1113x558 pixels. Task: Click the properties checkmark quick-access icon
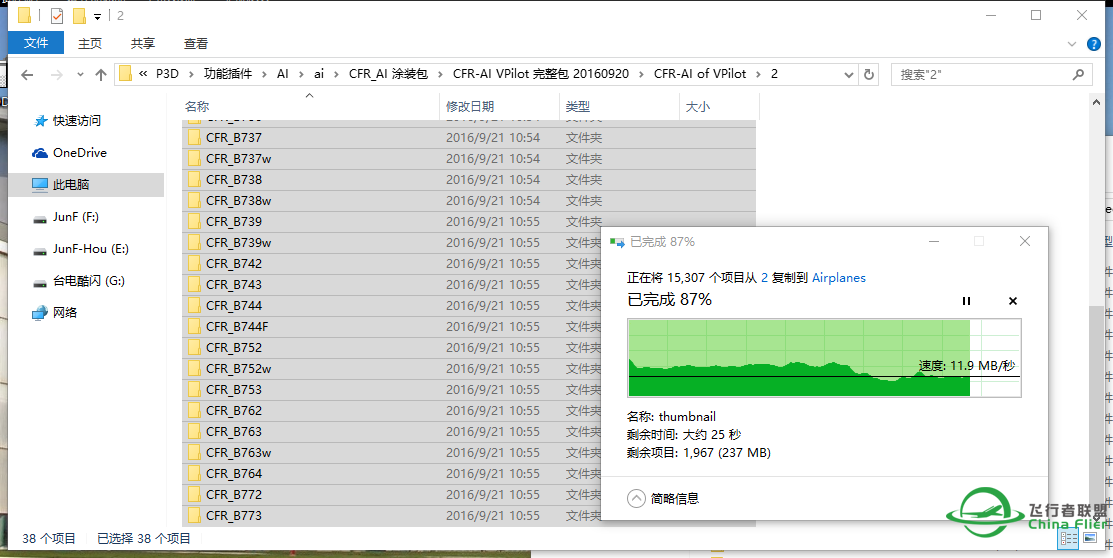[x=57, y=15]
